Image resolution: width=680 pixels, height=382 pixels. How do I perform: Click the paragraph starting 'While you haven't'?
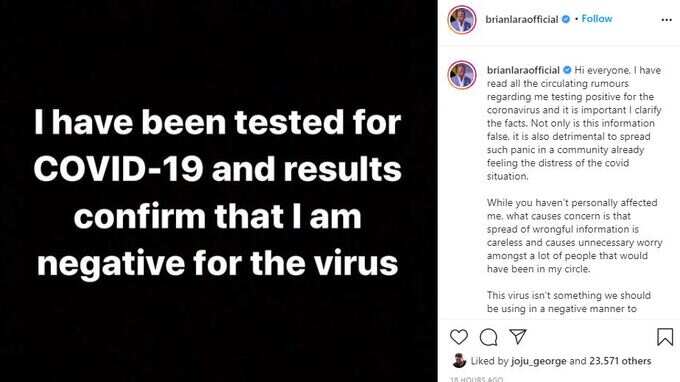point(574,236)
